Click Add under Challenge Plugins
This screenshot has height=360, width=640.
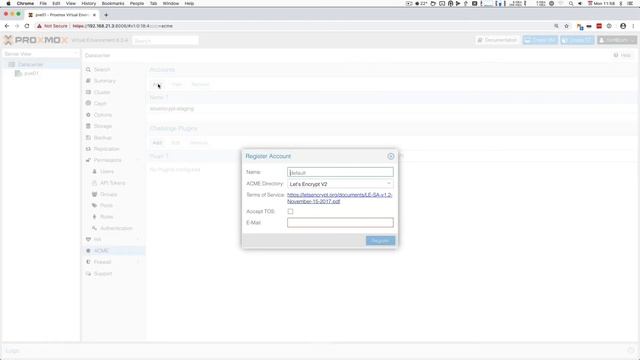(x=157, y=143)
